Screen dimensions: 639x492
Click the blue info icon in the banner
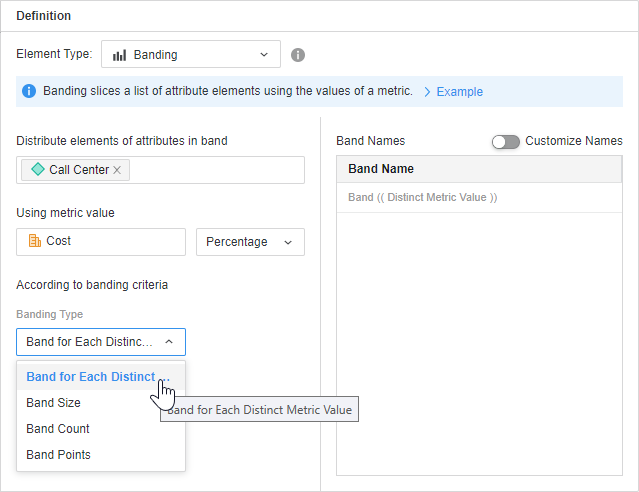29,91
